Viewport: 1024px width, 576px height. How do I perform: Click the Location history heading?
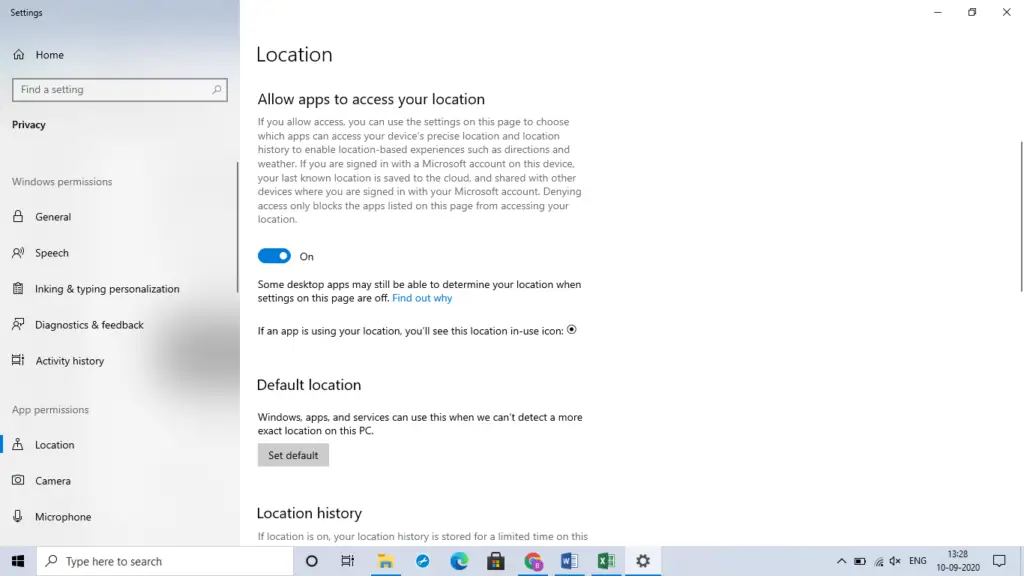click(309, 513)
